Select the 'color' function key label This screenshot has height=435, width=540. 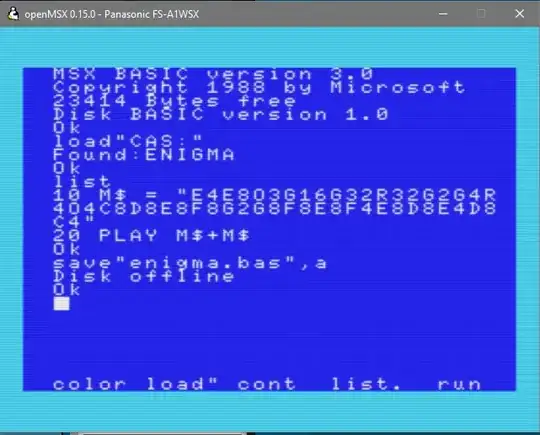pos(89,384)
